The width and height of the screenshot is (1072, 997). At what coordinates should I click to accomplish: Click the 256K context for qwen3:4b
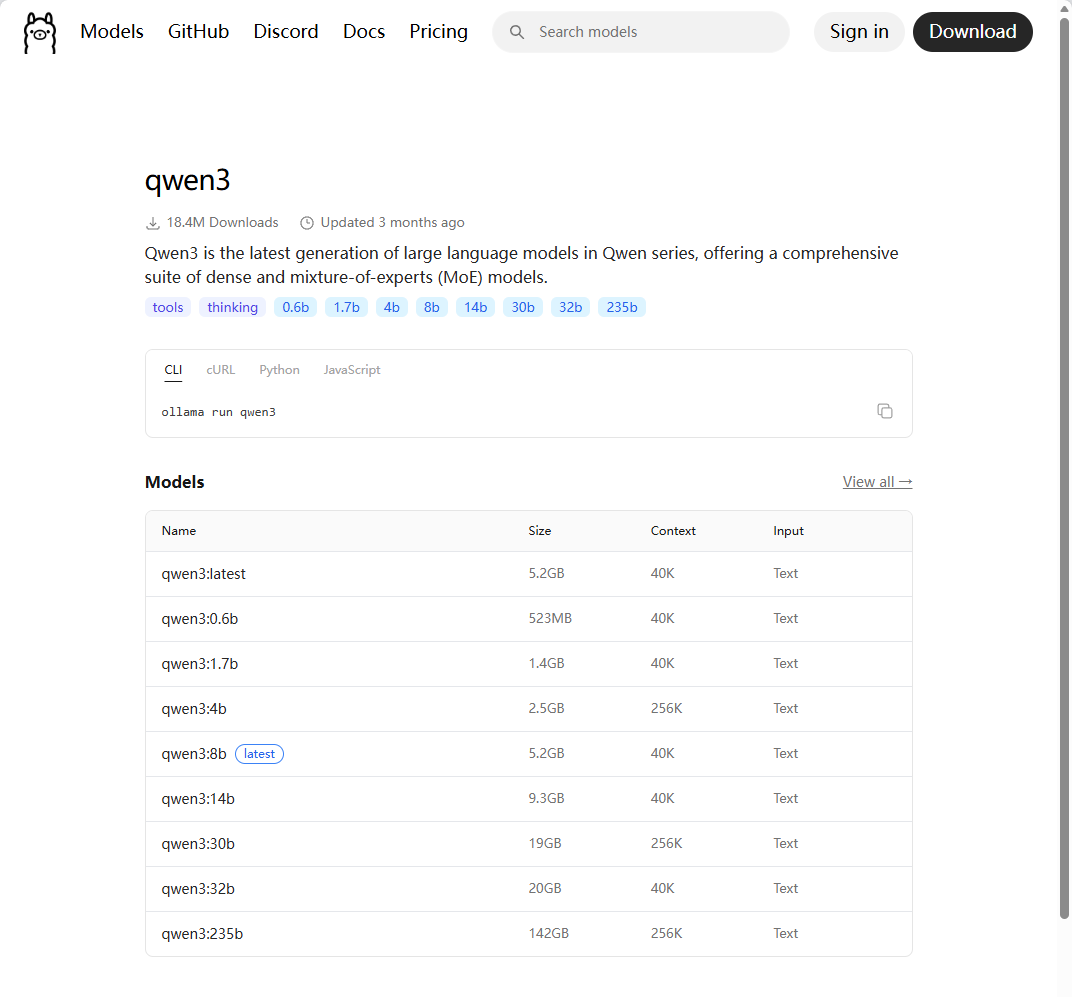pyautogui.click(x=666, y=708)
